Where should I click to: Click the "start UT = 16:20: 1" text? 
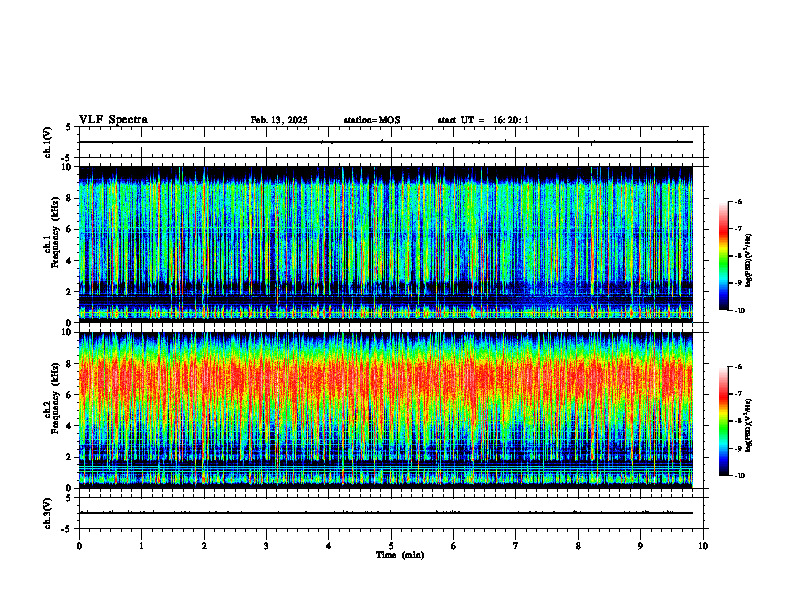[x=483, y=120]
